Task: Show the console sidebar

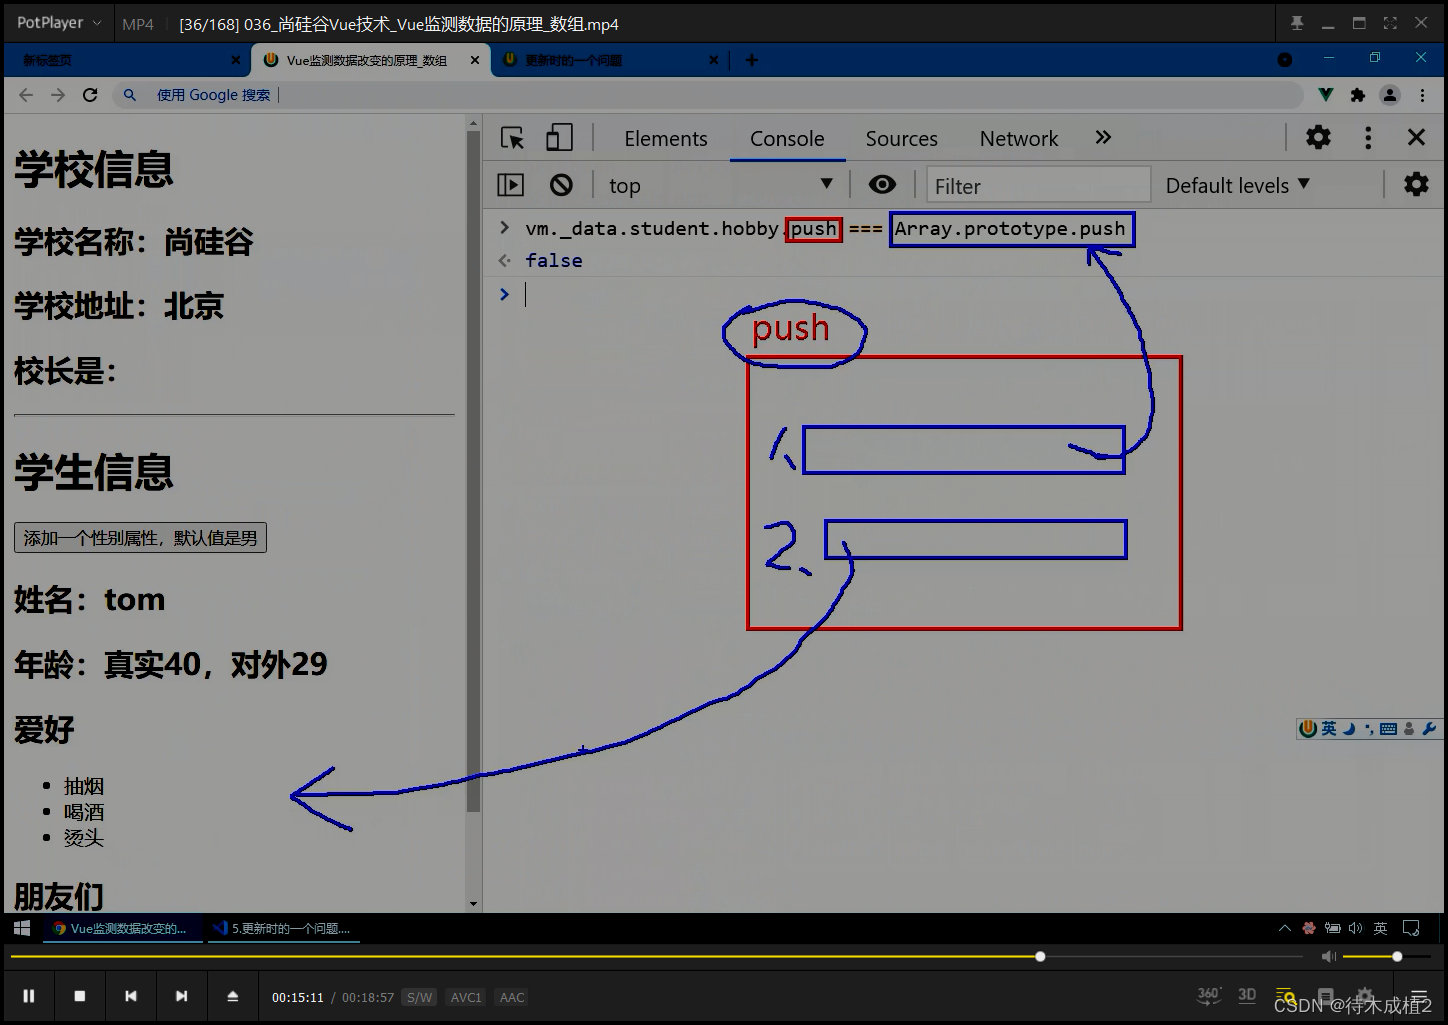Action: click(511, 185)
